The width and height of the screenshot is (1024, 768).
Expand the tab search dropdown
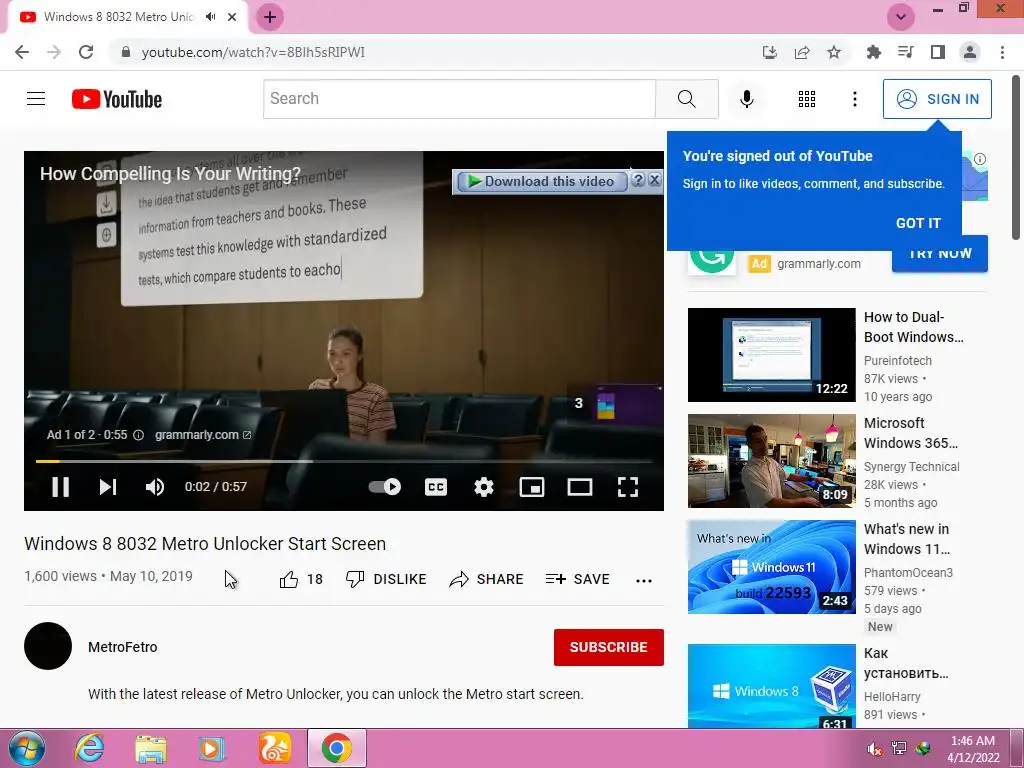[x=901, y=17]
